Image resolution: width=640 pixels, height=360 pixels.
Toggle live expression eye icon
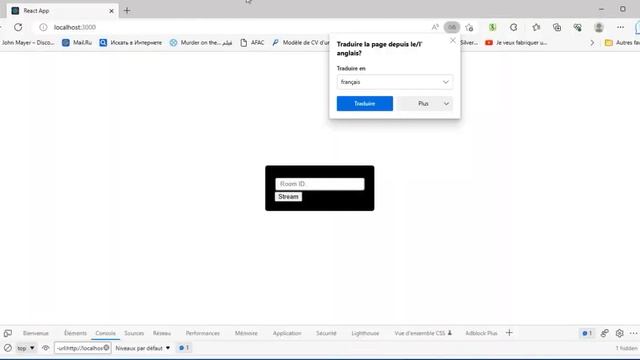[x=45, y=348]
